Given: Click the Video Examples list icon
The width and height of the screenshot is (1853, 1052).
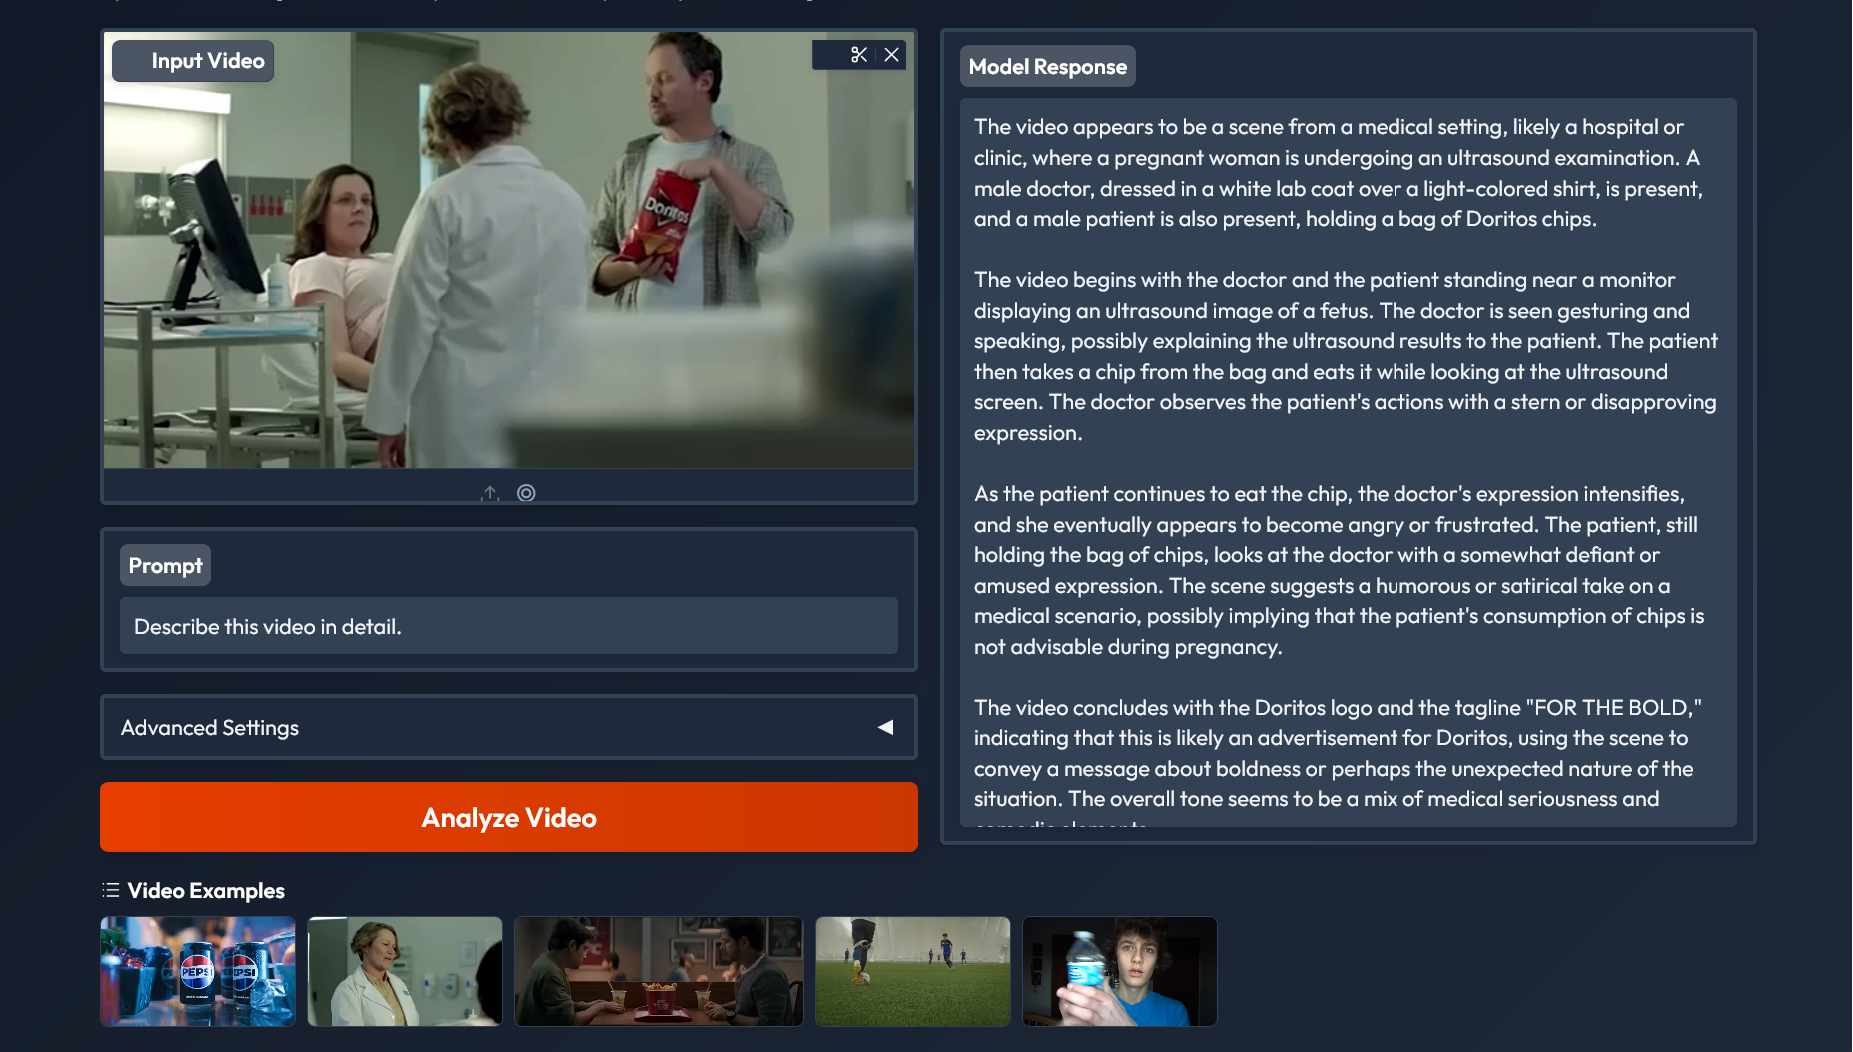Looking at the screenshot, I should (x=111, y=890).
